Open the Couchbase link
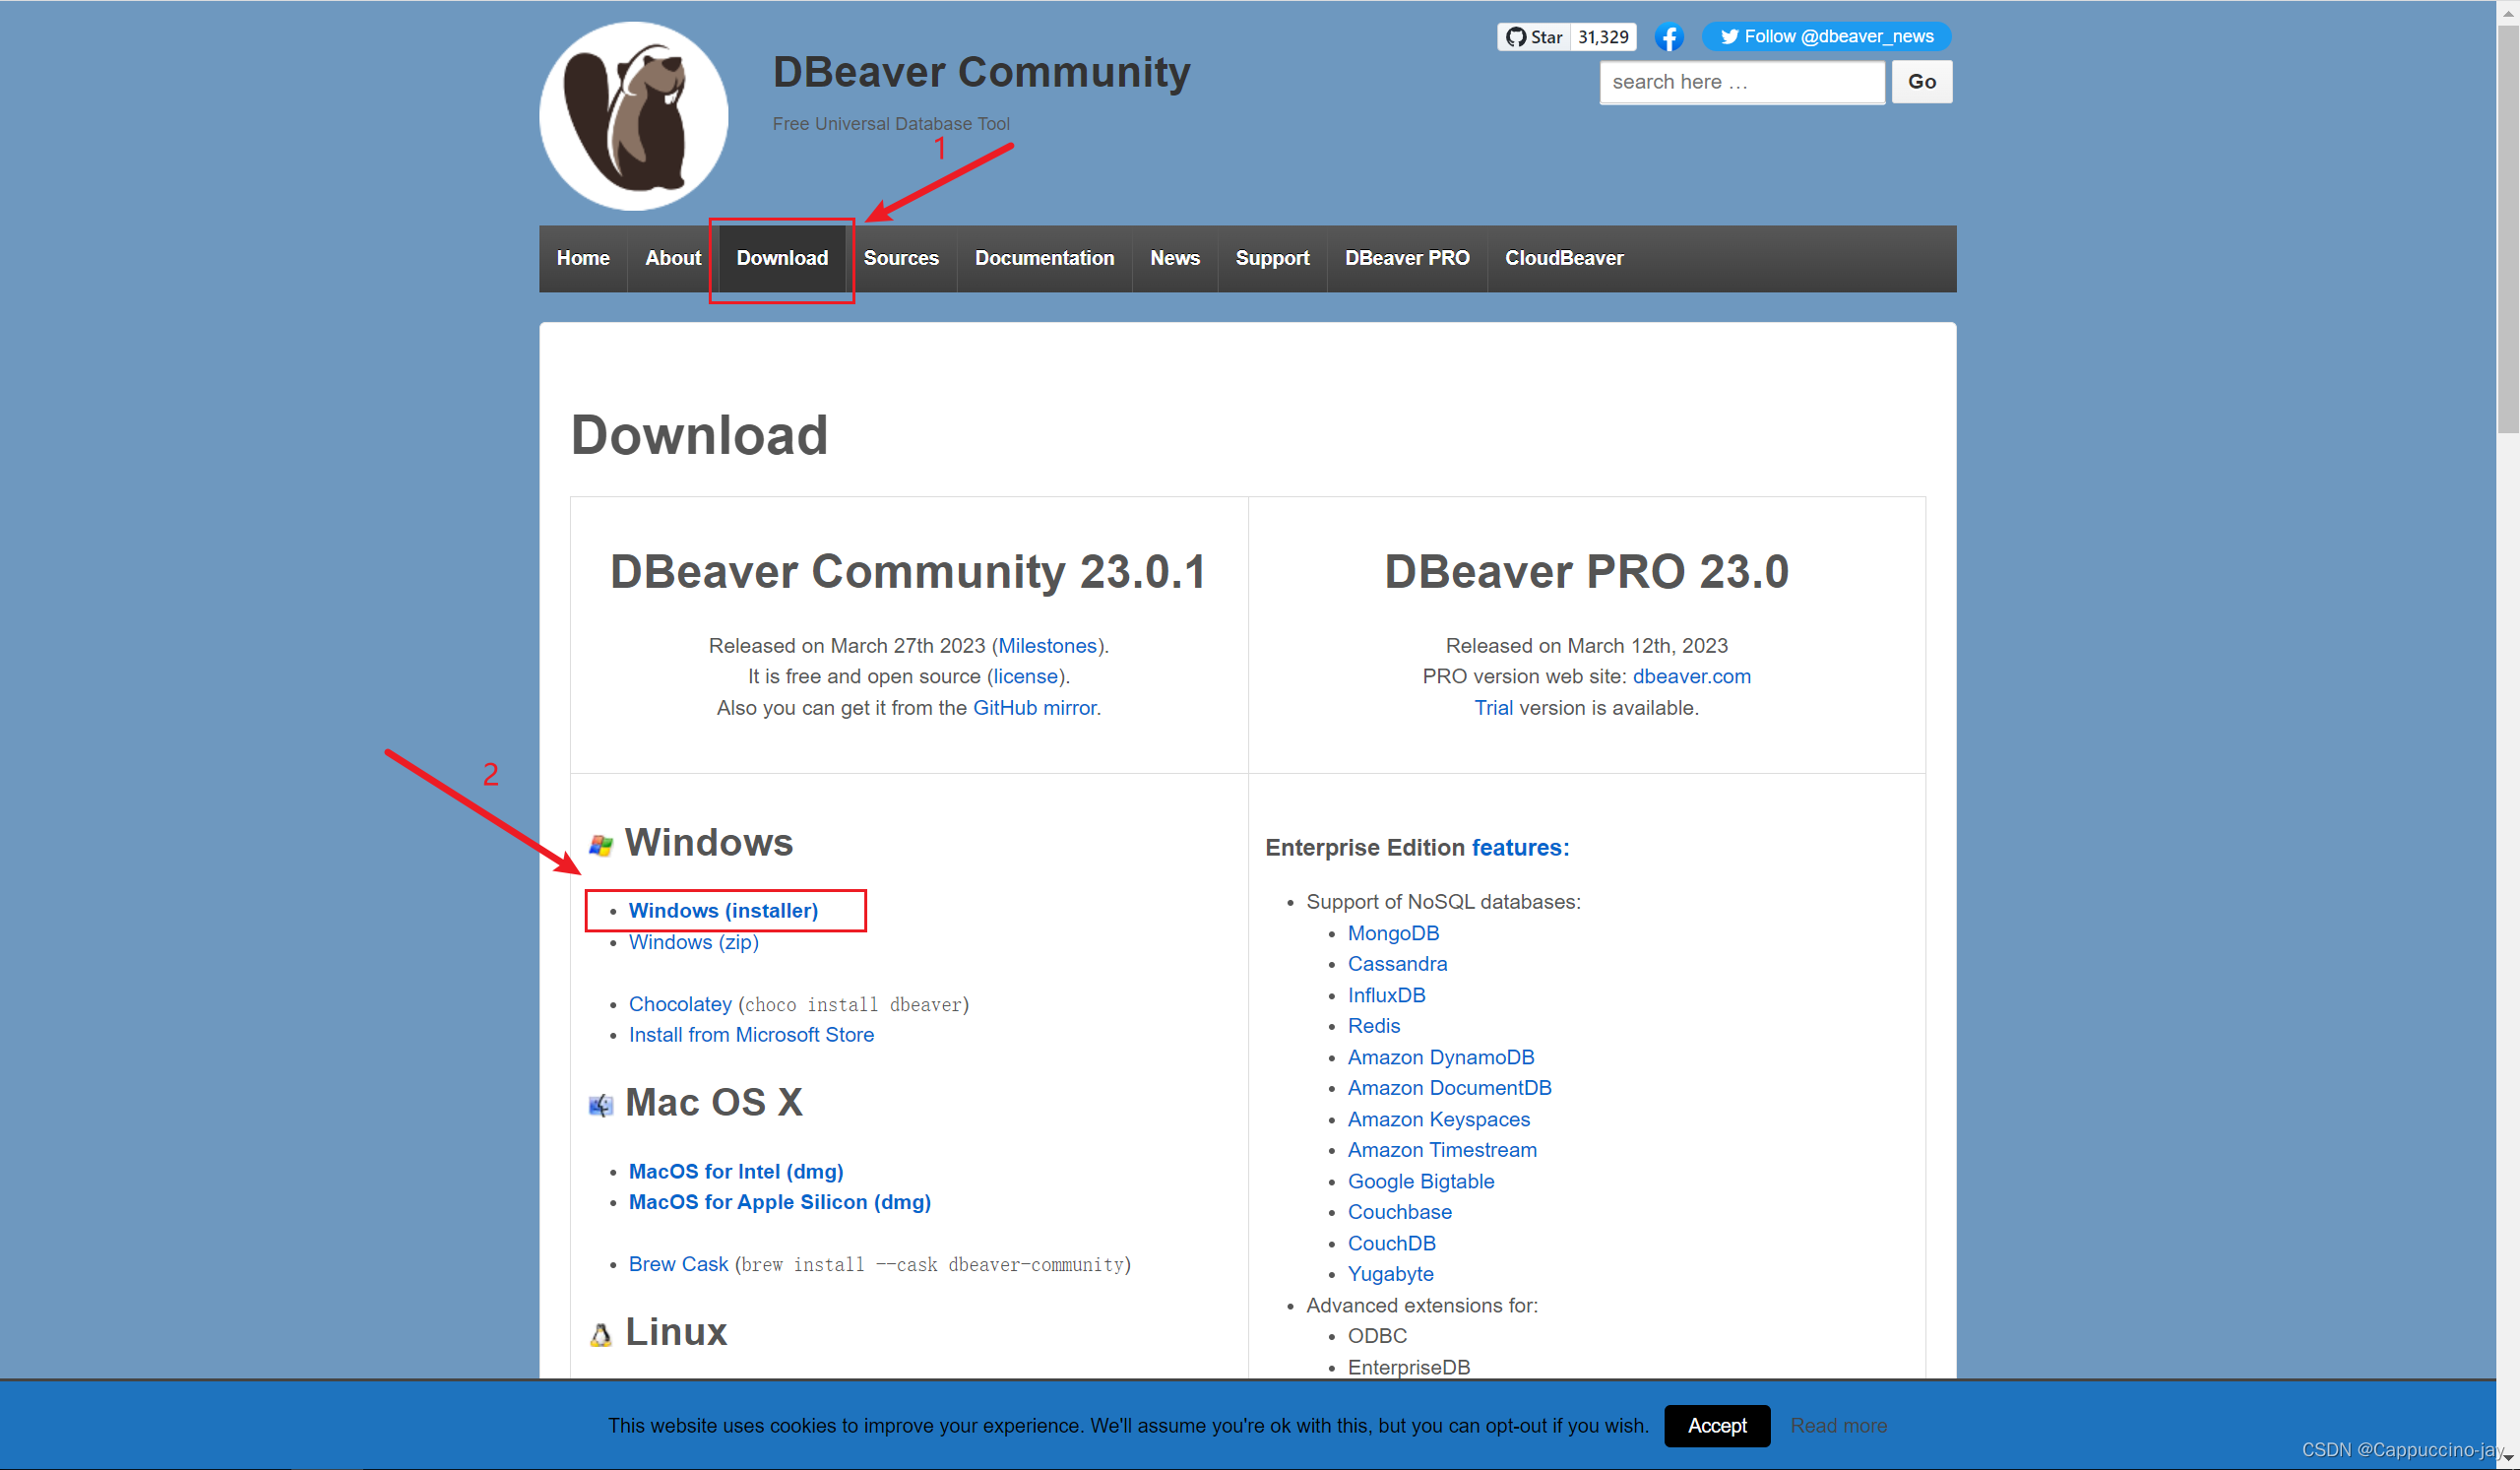Screen dimensions: 2520x1470 (1399, 1213)
